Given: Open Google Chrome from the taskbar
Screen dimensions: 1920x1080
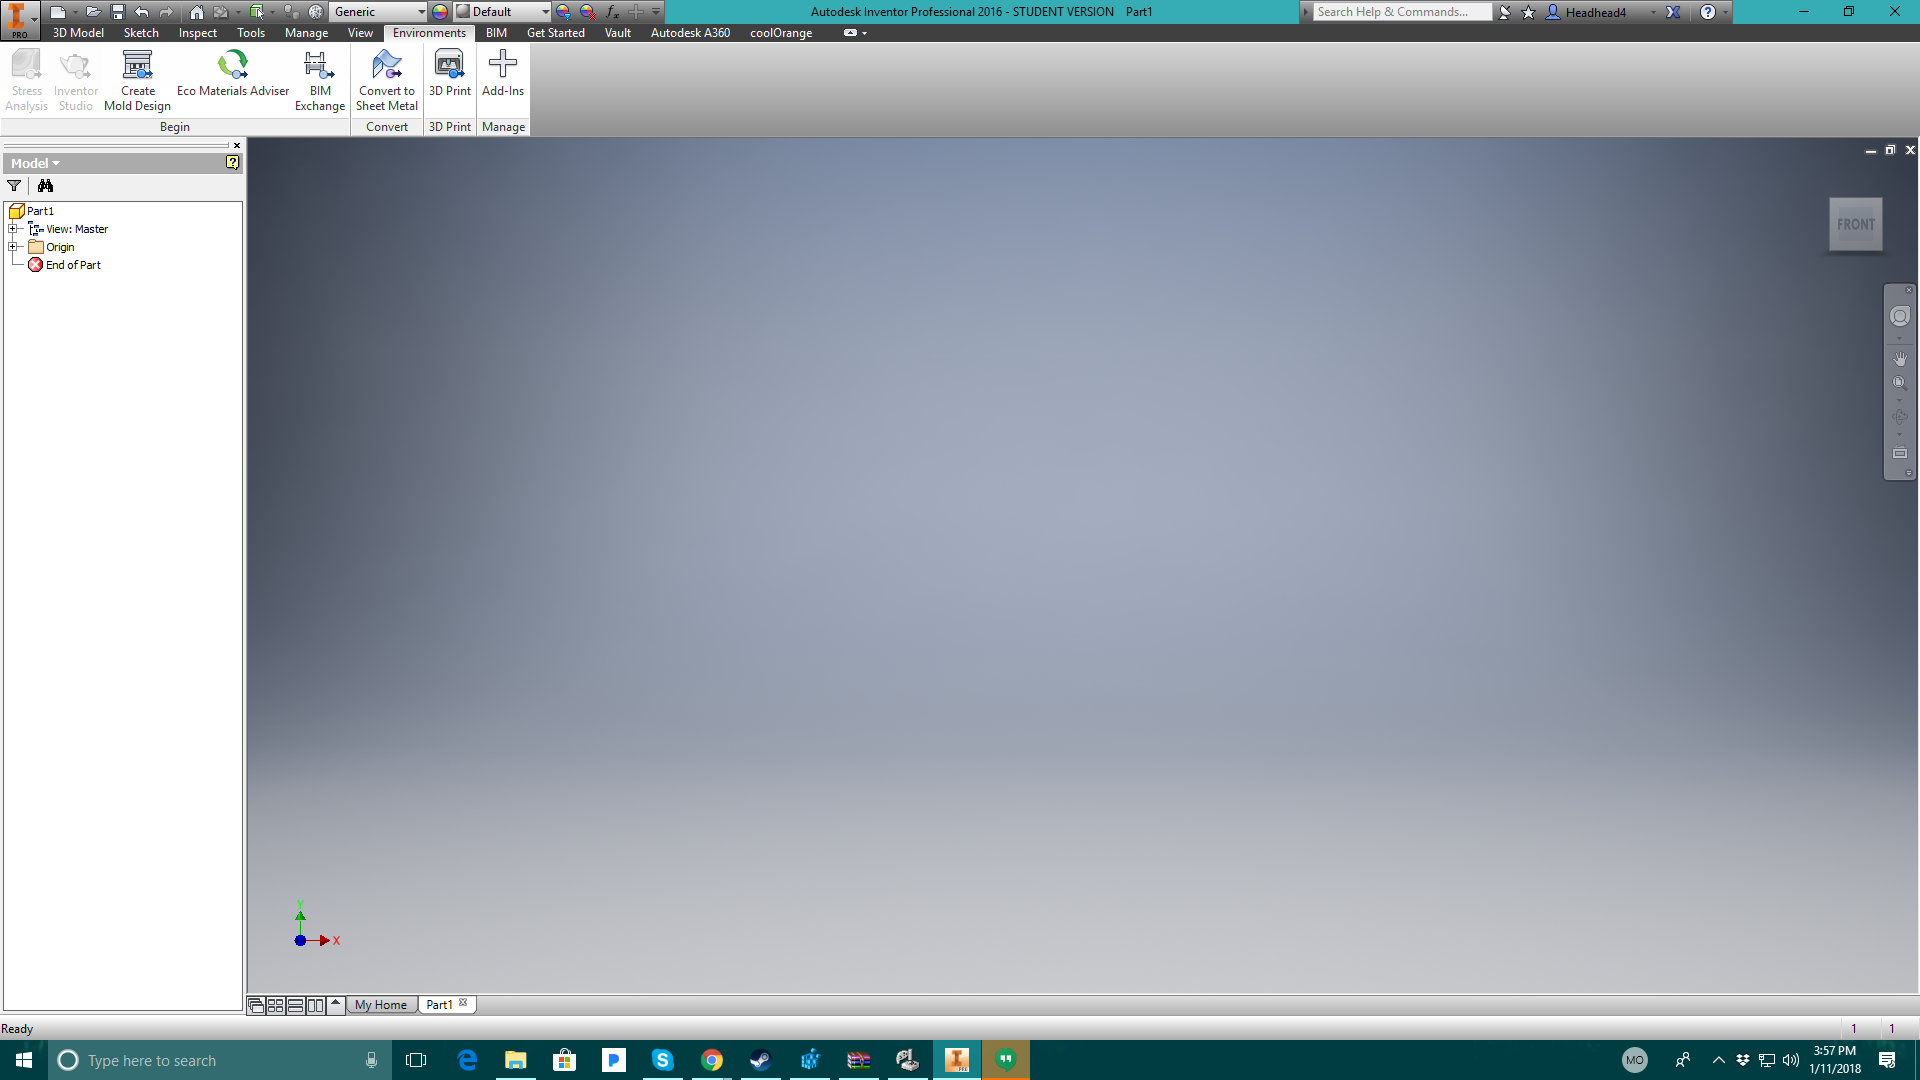Looking at the screenshot, I should (x=713, y=1059).
